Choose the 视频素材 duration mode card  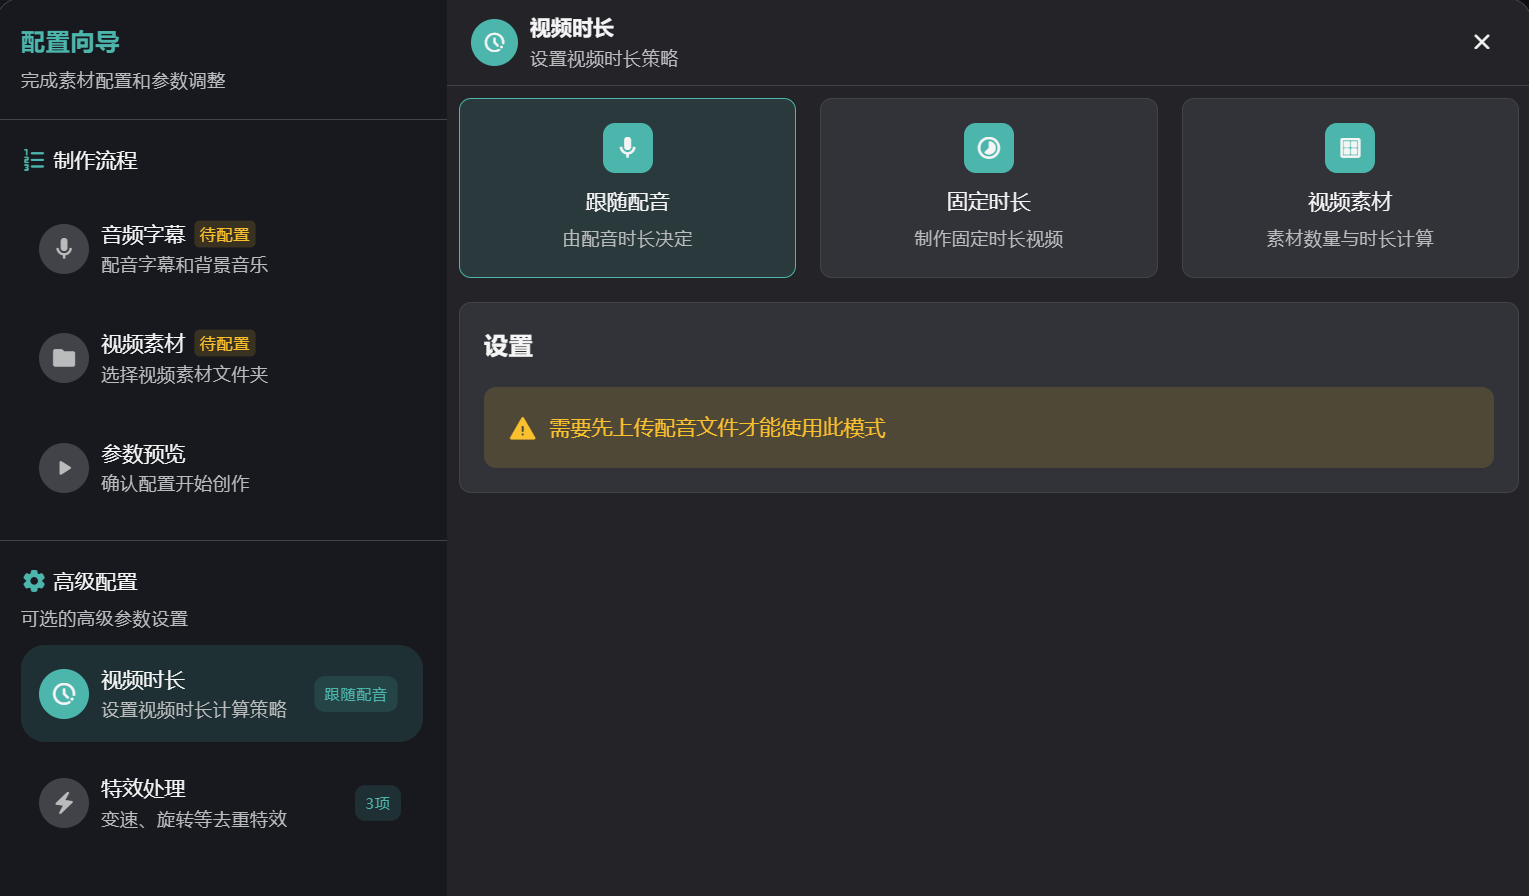[x=1350, y=210]
